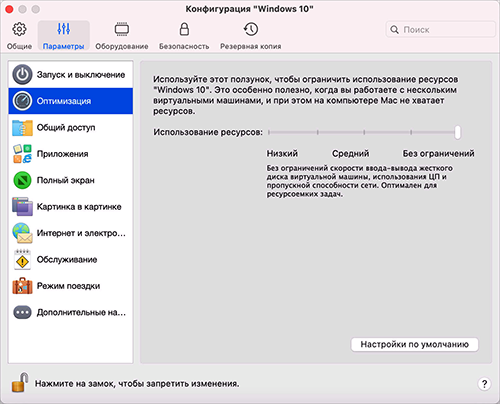The height and width of the screenshot is (404, 500).
Task: Click the green Полный экран icon
Action: (22, 180)
